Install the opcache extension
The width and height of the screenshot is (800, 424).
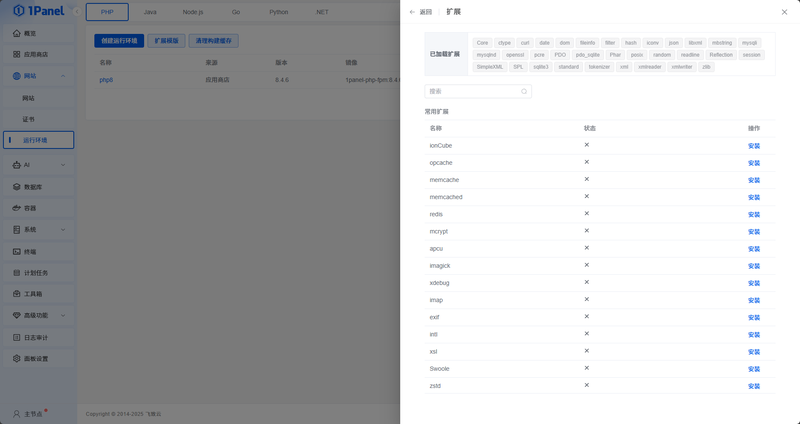[754, 163]
